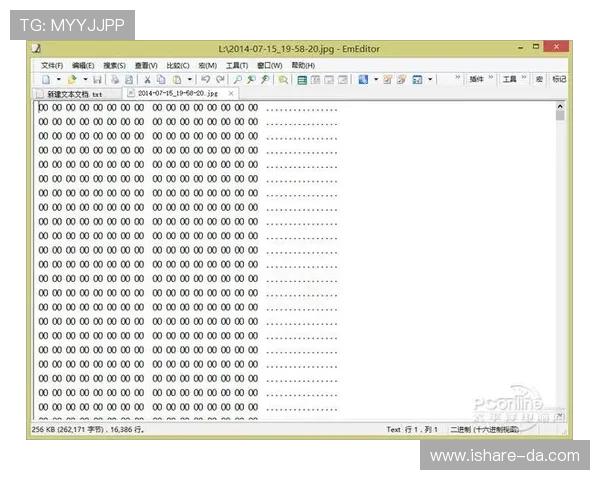The image size is (600, 480).
Task: Click the Find magnifier icon
Action: pyautogui.click(x=237, y=79)
